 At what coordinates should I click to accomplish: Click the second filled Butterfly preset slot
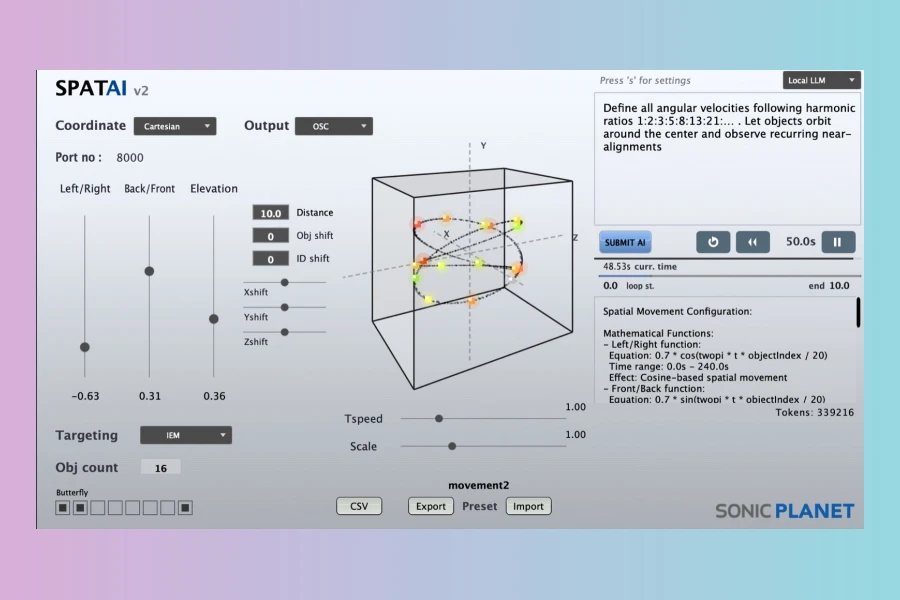tap(80, 508)
